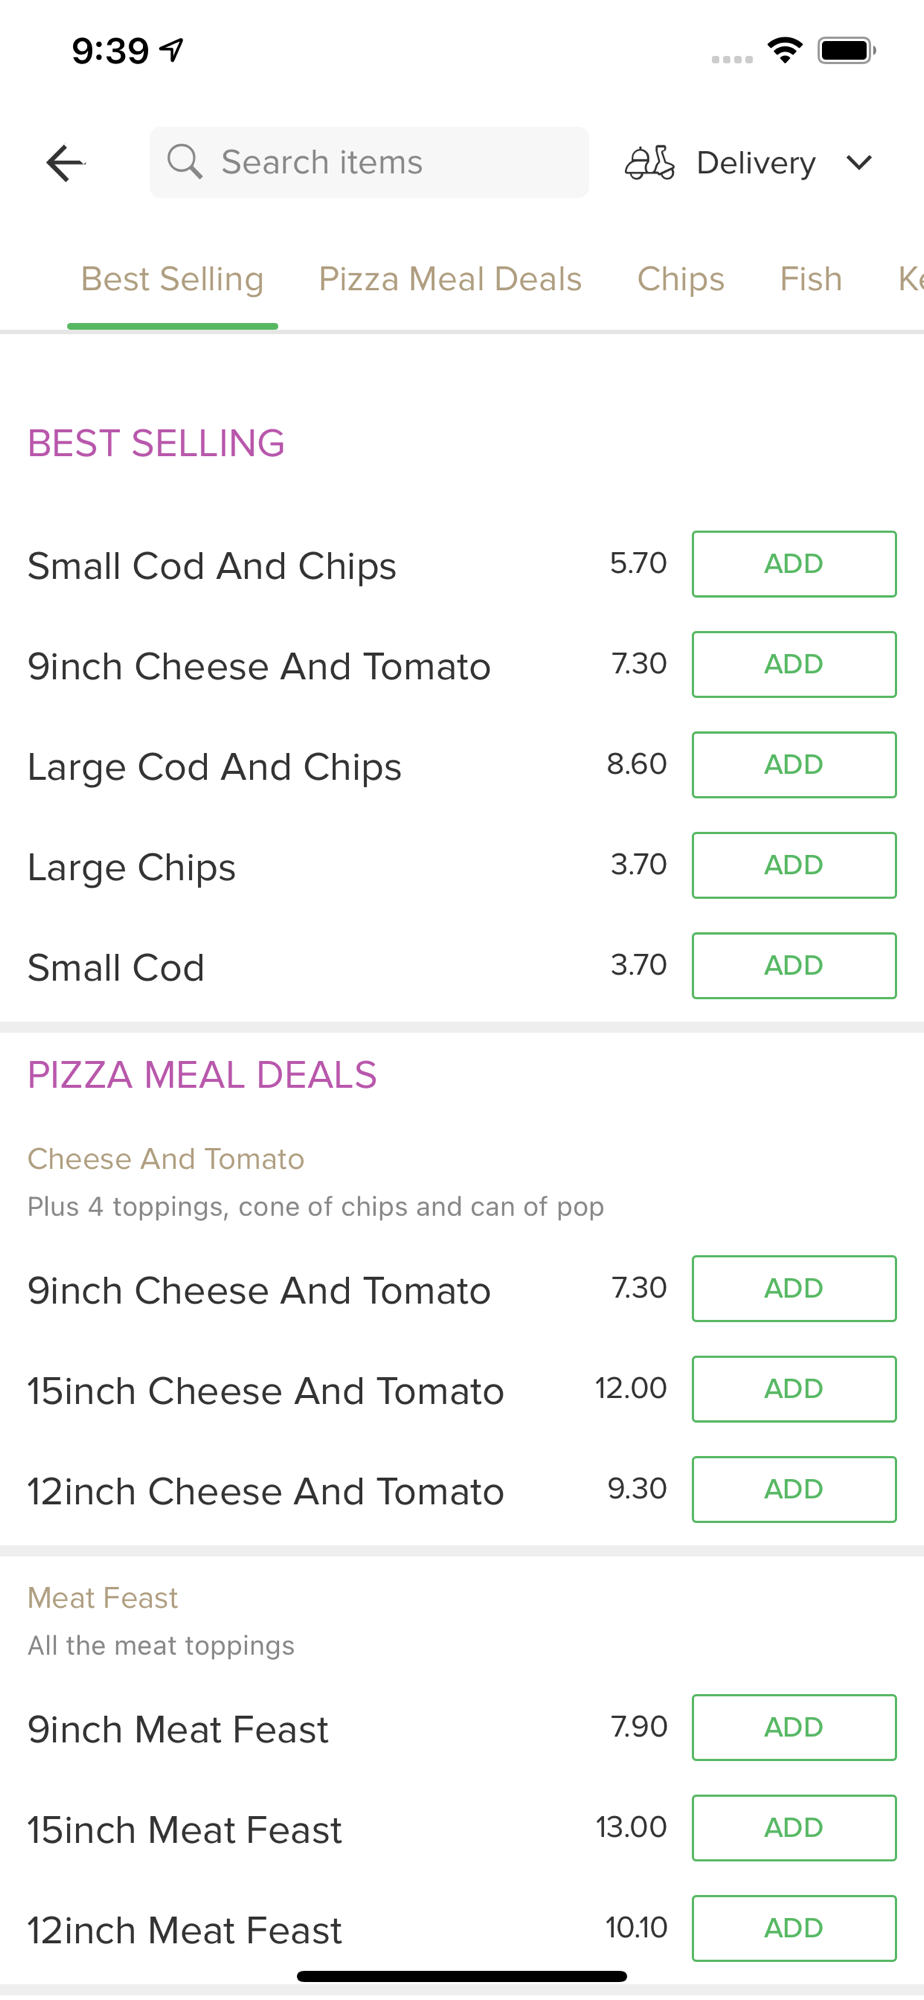Add 15inch Cheese And Tomato pizza

pyautogui.click(x=794, y=1389)
